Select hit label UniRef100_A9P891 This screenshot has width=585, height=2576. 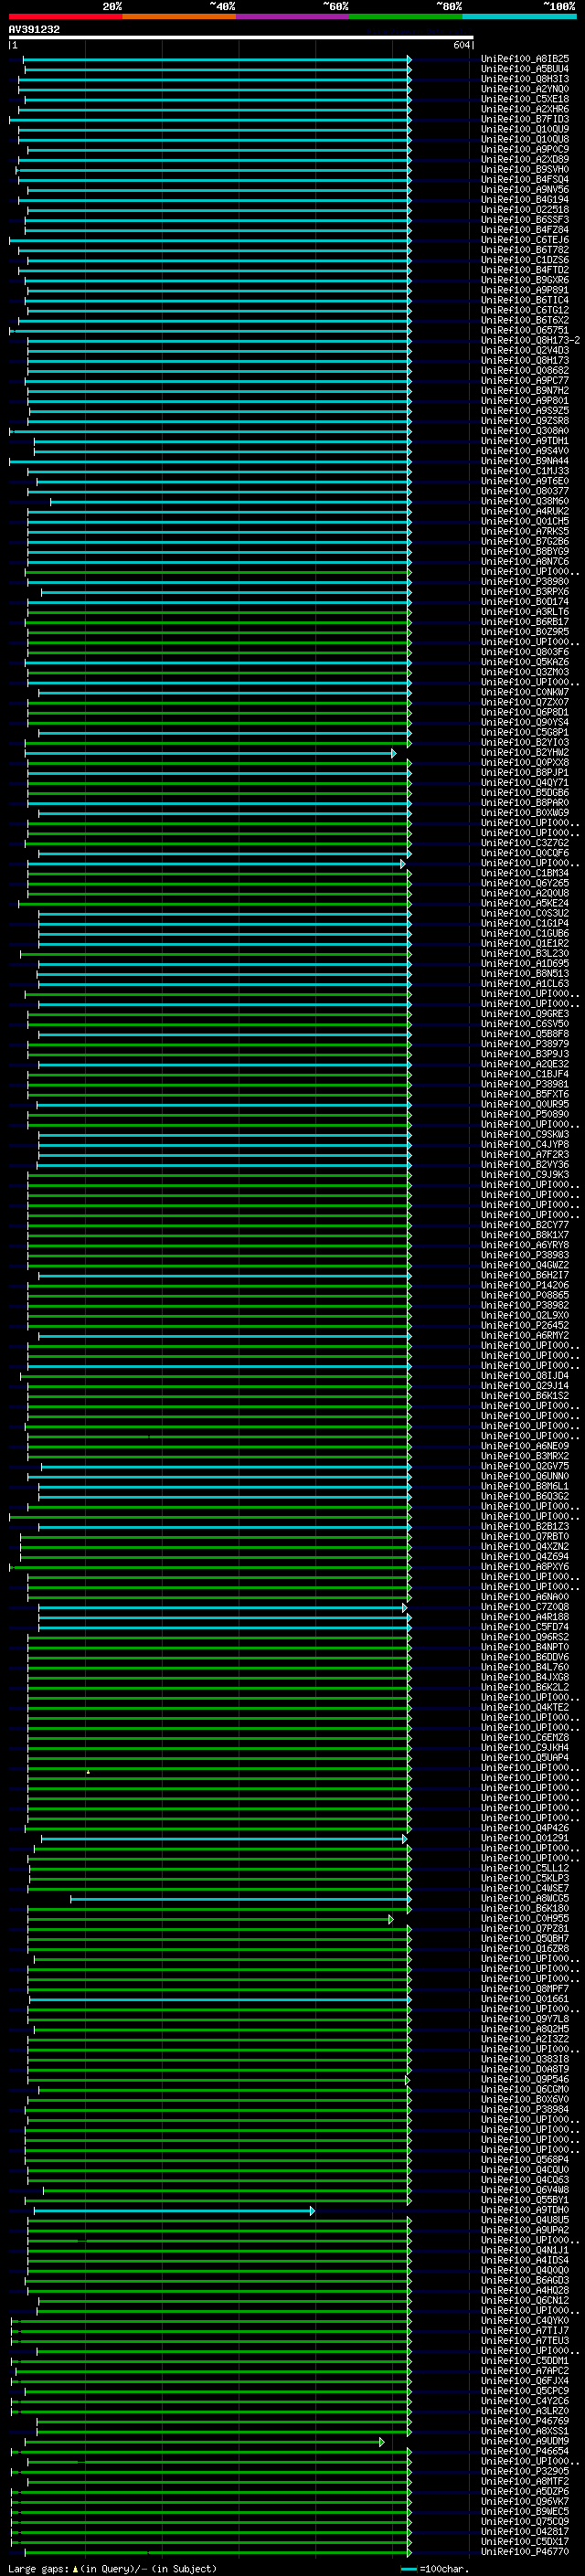[x=525, y=290]
